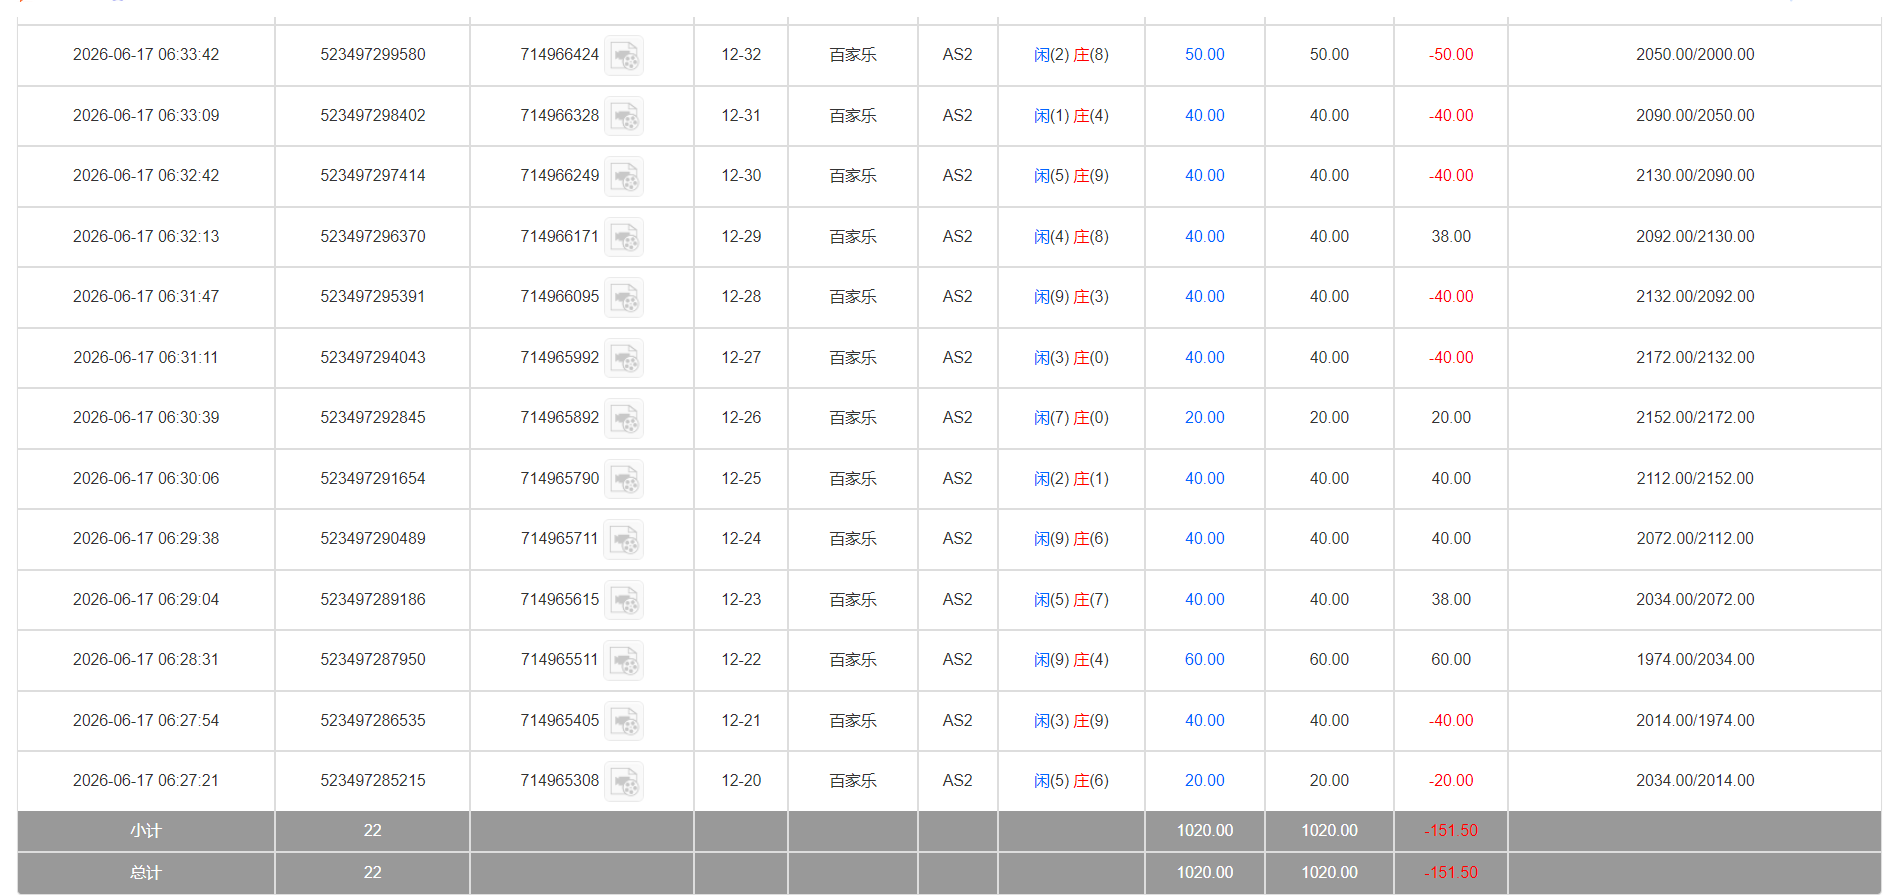
Task: Select win/loss value -20.00 in 12-20 row
Action: [x=1451, y=781]
